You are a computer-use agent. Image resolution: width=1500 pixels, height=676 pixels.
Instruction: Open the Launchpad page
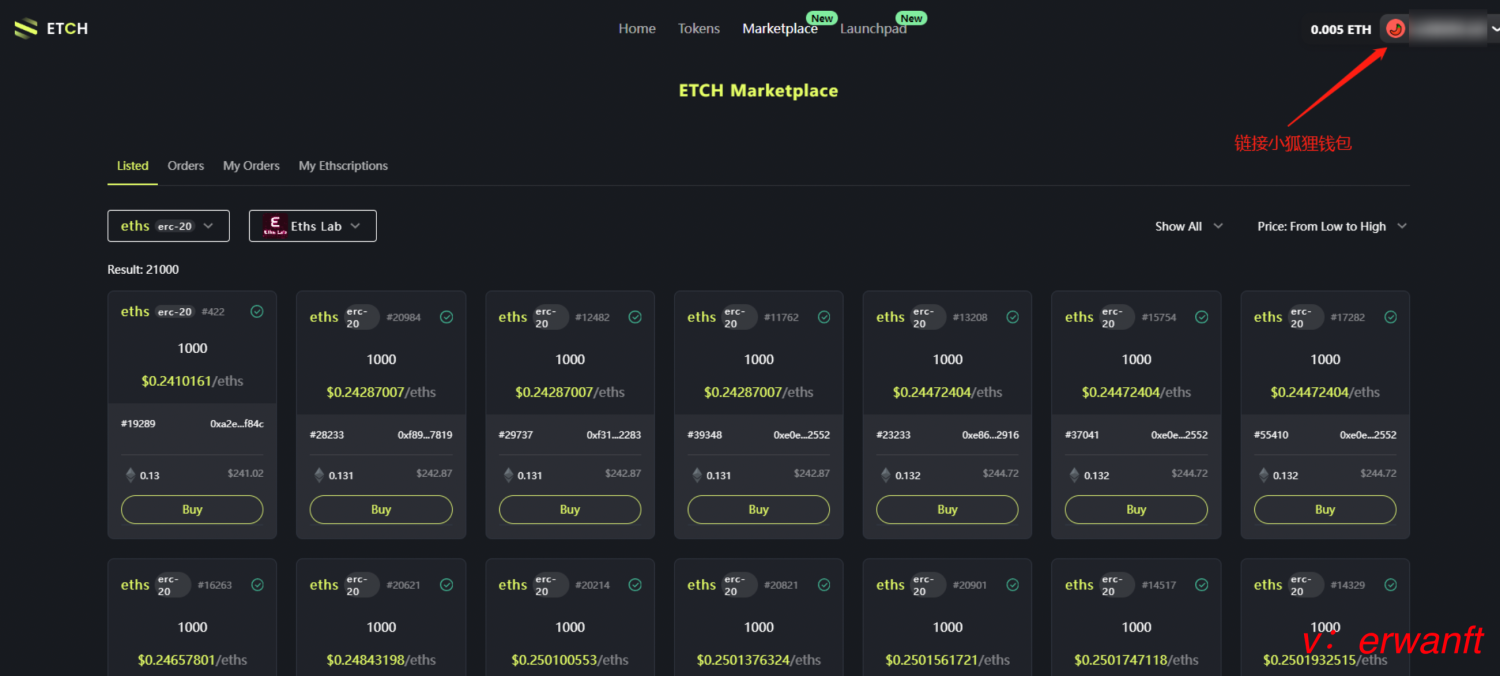873,29
